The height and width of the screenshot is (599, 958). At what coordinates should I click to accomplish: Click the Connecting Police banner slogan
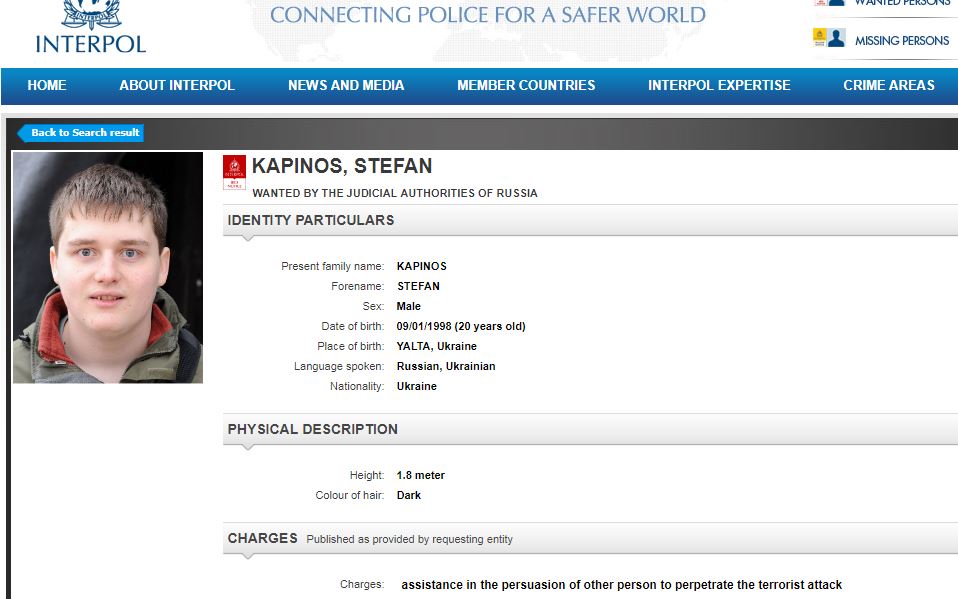coord(488,15)
